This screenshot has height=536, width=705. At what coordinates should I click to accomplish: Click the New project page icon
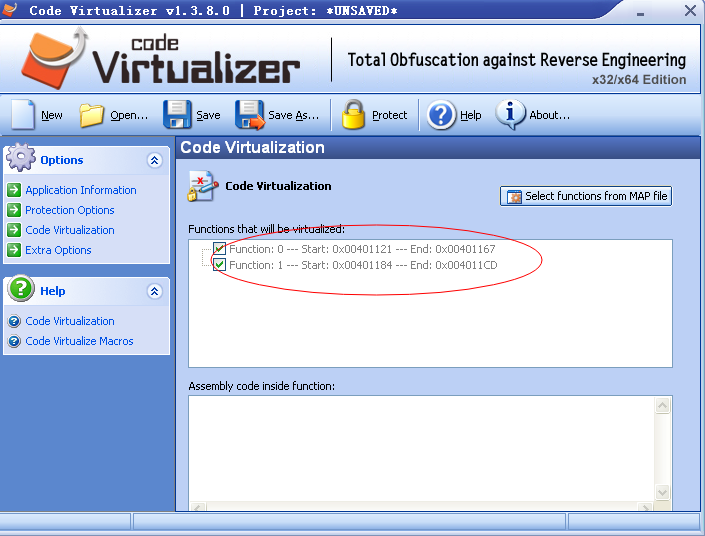coord(23,115)
